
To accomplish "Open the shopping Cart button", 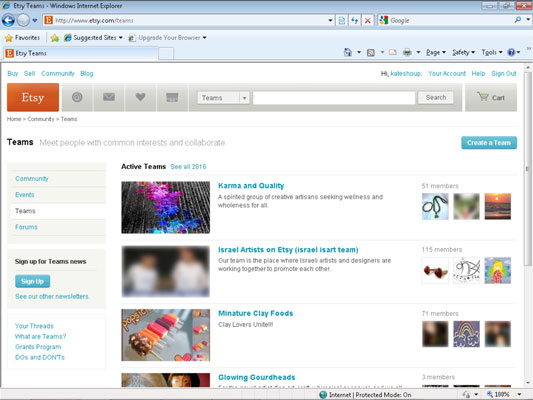I will 491,98.
